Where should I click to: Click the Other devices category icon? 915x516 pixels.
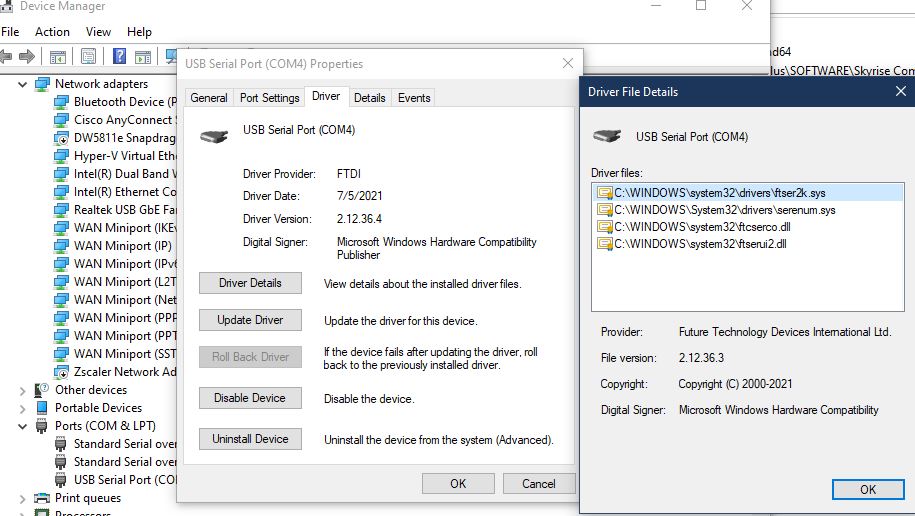pyautogui.click(x=42, y=390)
